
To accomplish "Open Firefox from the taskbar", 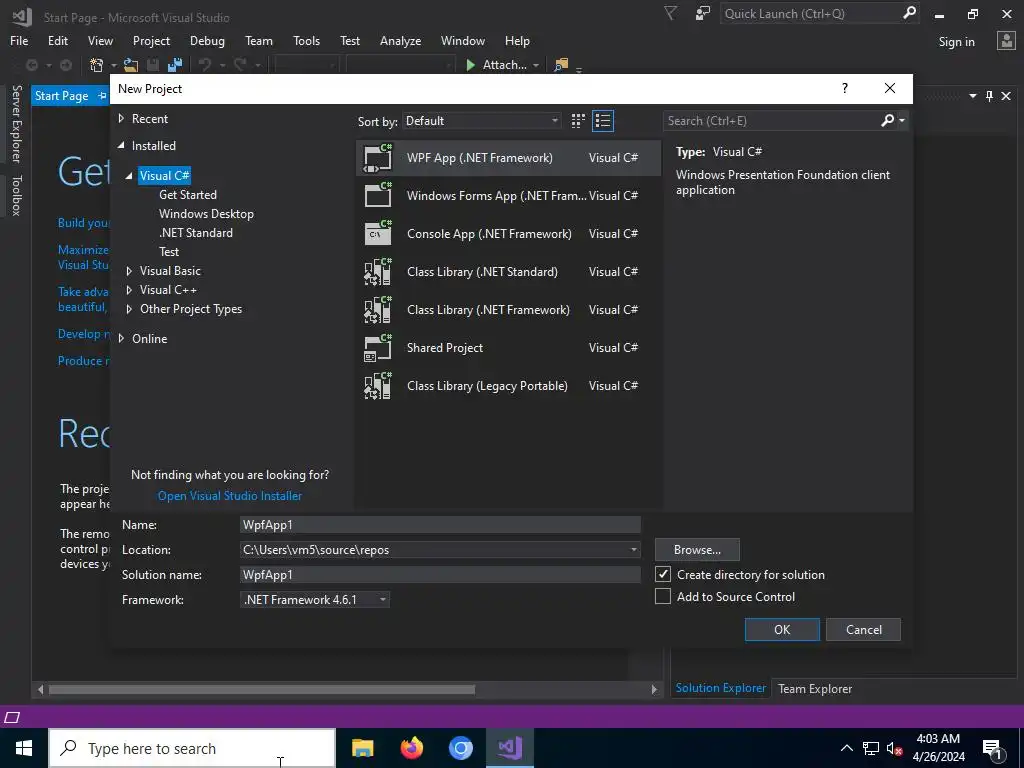I will (411, 748).
